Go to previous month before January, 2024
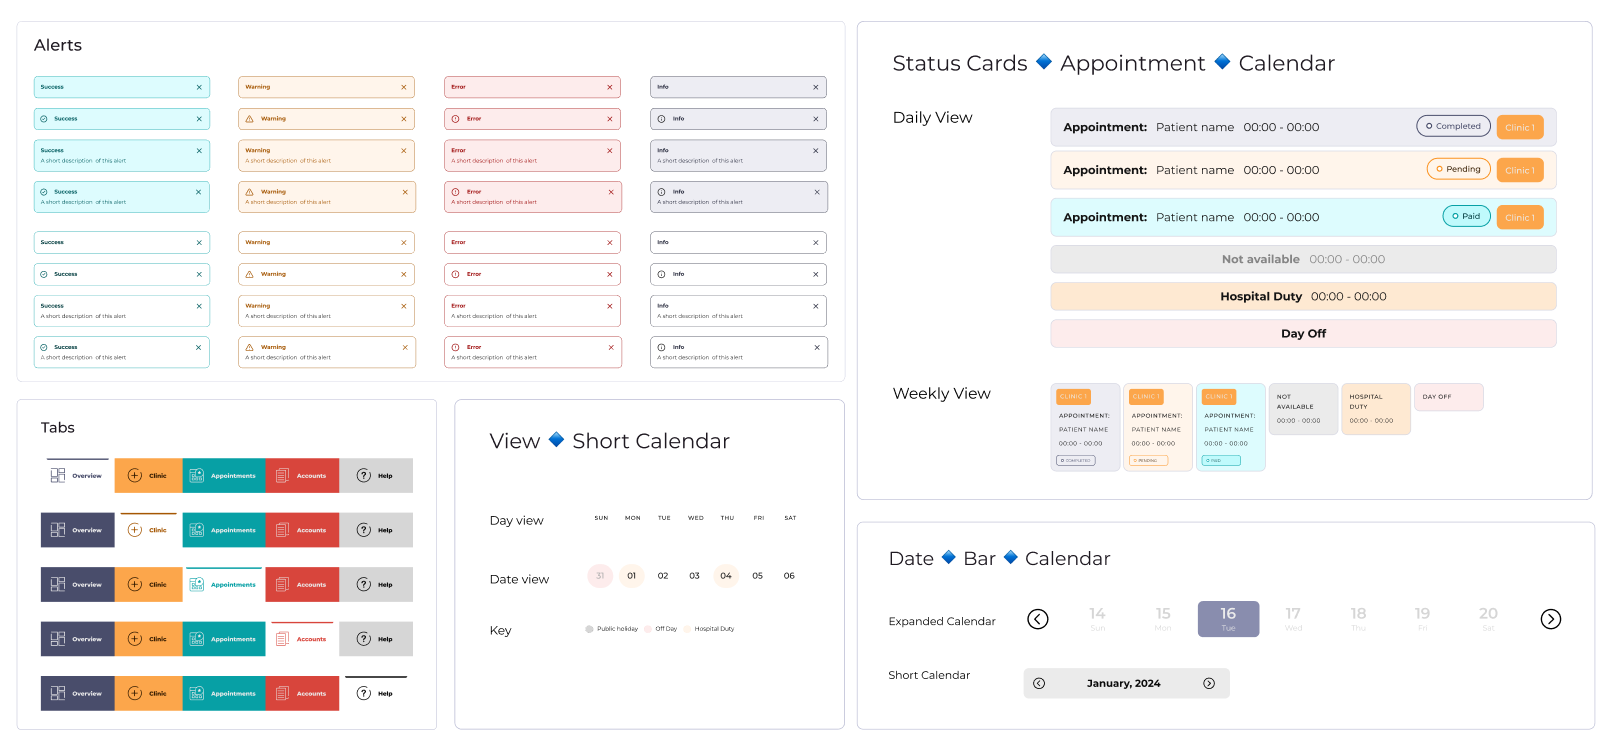Image resolution: width=1612 pixels, height=751 pixels. point(1039,684)
